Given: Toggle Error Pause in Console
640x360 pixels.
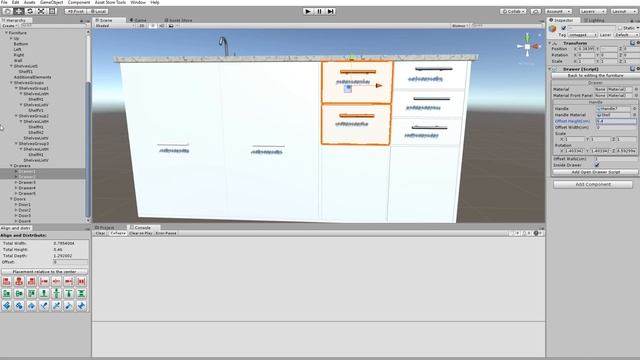Looking at the screenshot, I should coord(166,233).
